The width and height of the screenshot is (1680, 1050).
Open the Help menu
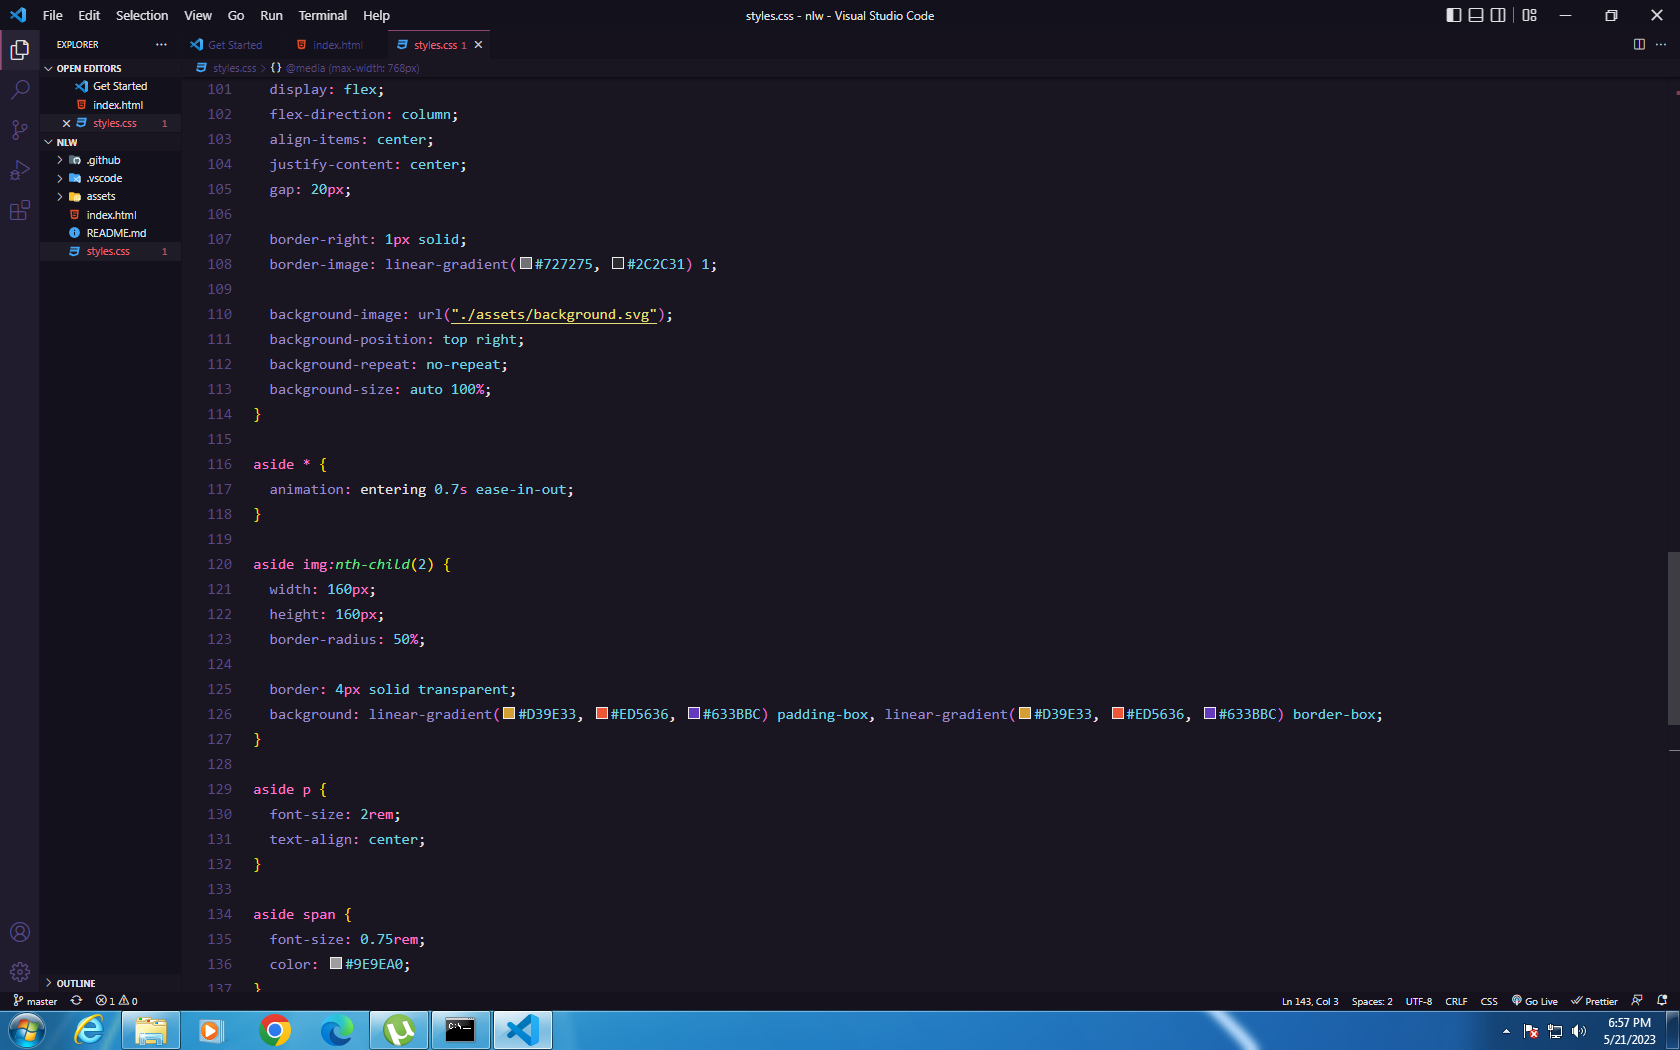[x=376, y=15]
